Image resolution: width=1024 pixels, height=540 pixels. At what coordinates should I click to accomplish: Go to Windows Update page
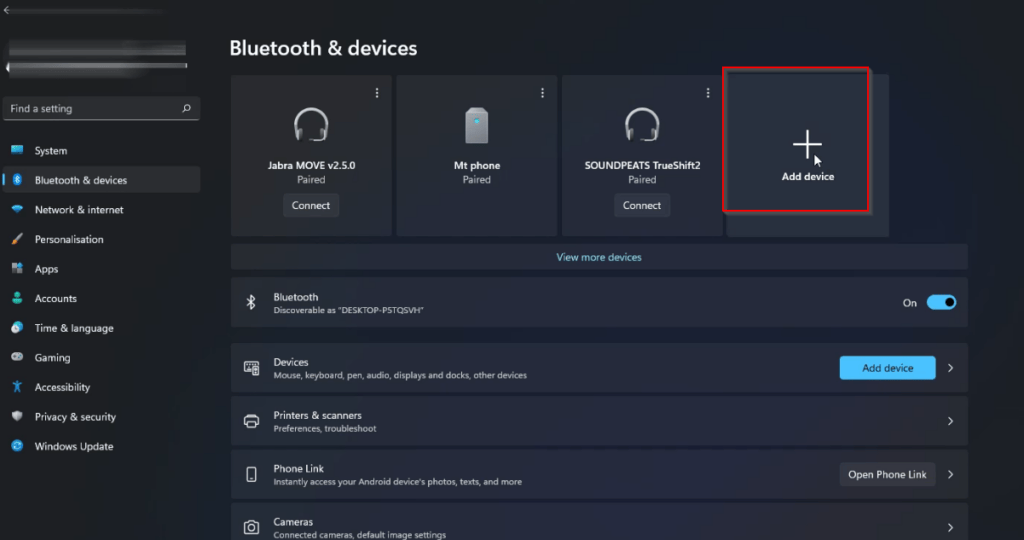click(101, 446)
